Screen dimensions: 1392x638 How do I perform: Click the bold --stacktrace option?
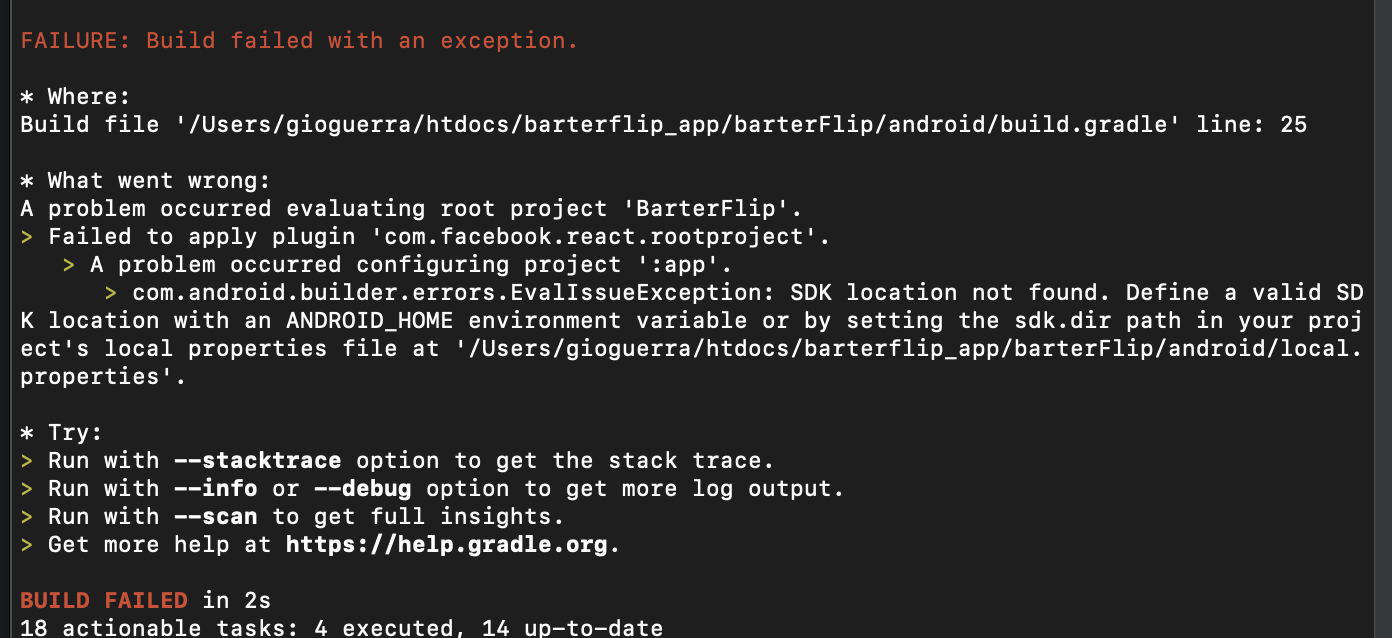[x=257, y=461]
